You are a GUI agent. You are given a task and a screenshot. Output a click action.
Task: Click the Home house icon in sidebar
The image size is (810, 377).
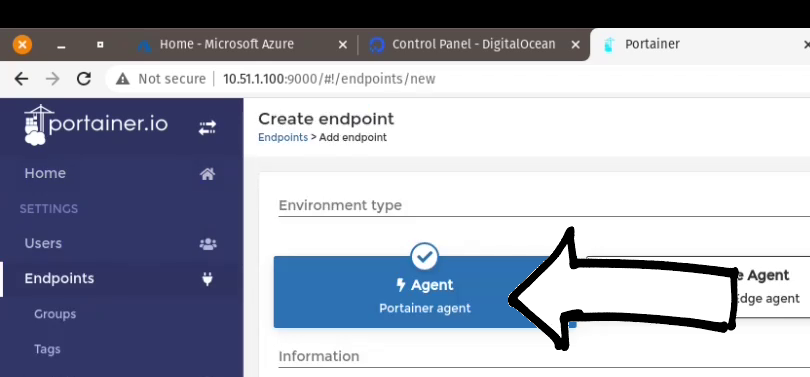tap(207, 174)
